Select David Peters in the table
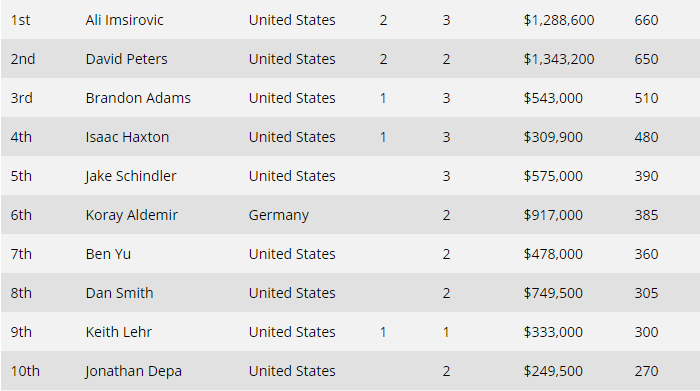 126,59
